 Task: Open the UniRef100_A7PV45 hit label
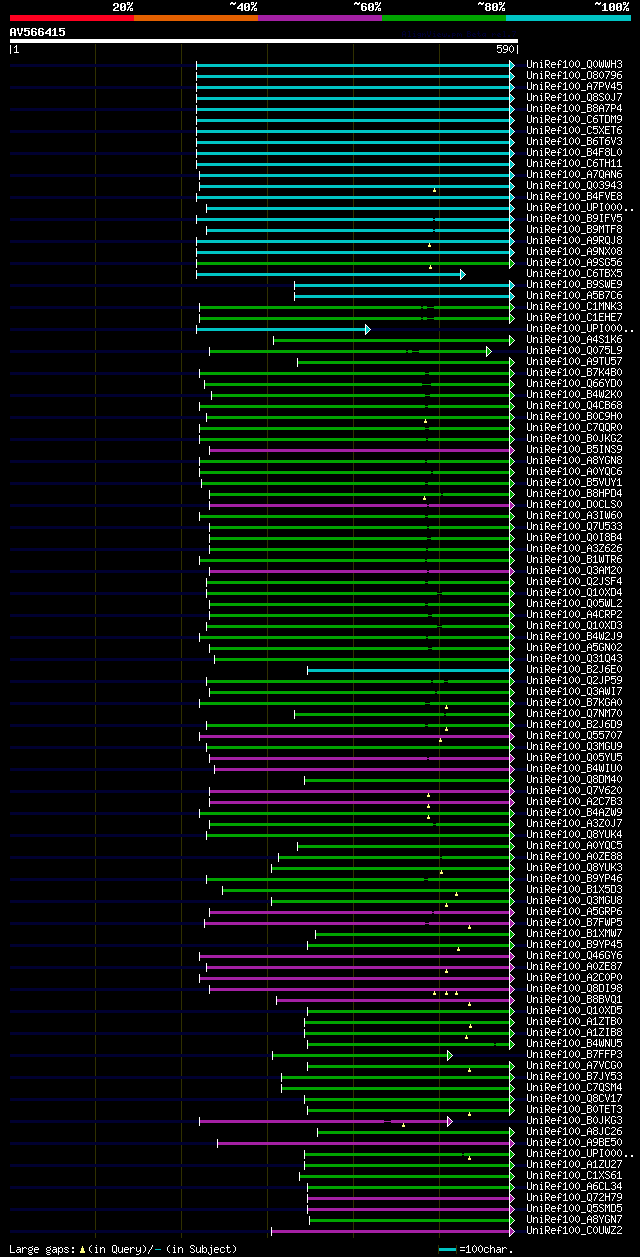pos(574,86)
